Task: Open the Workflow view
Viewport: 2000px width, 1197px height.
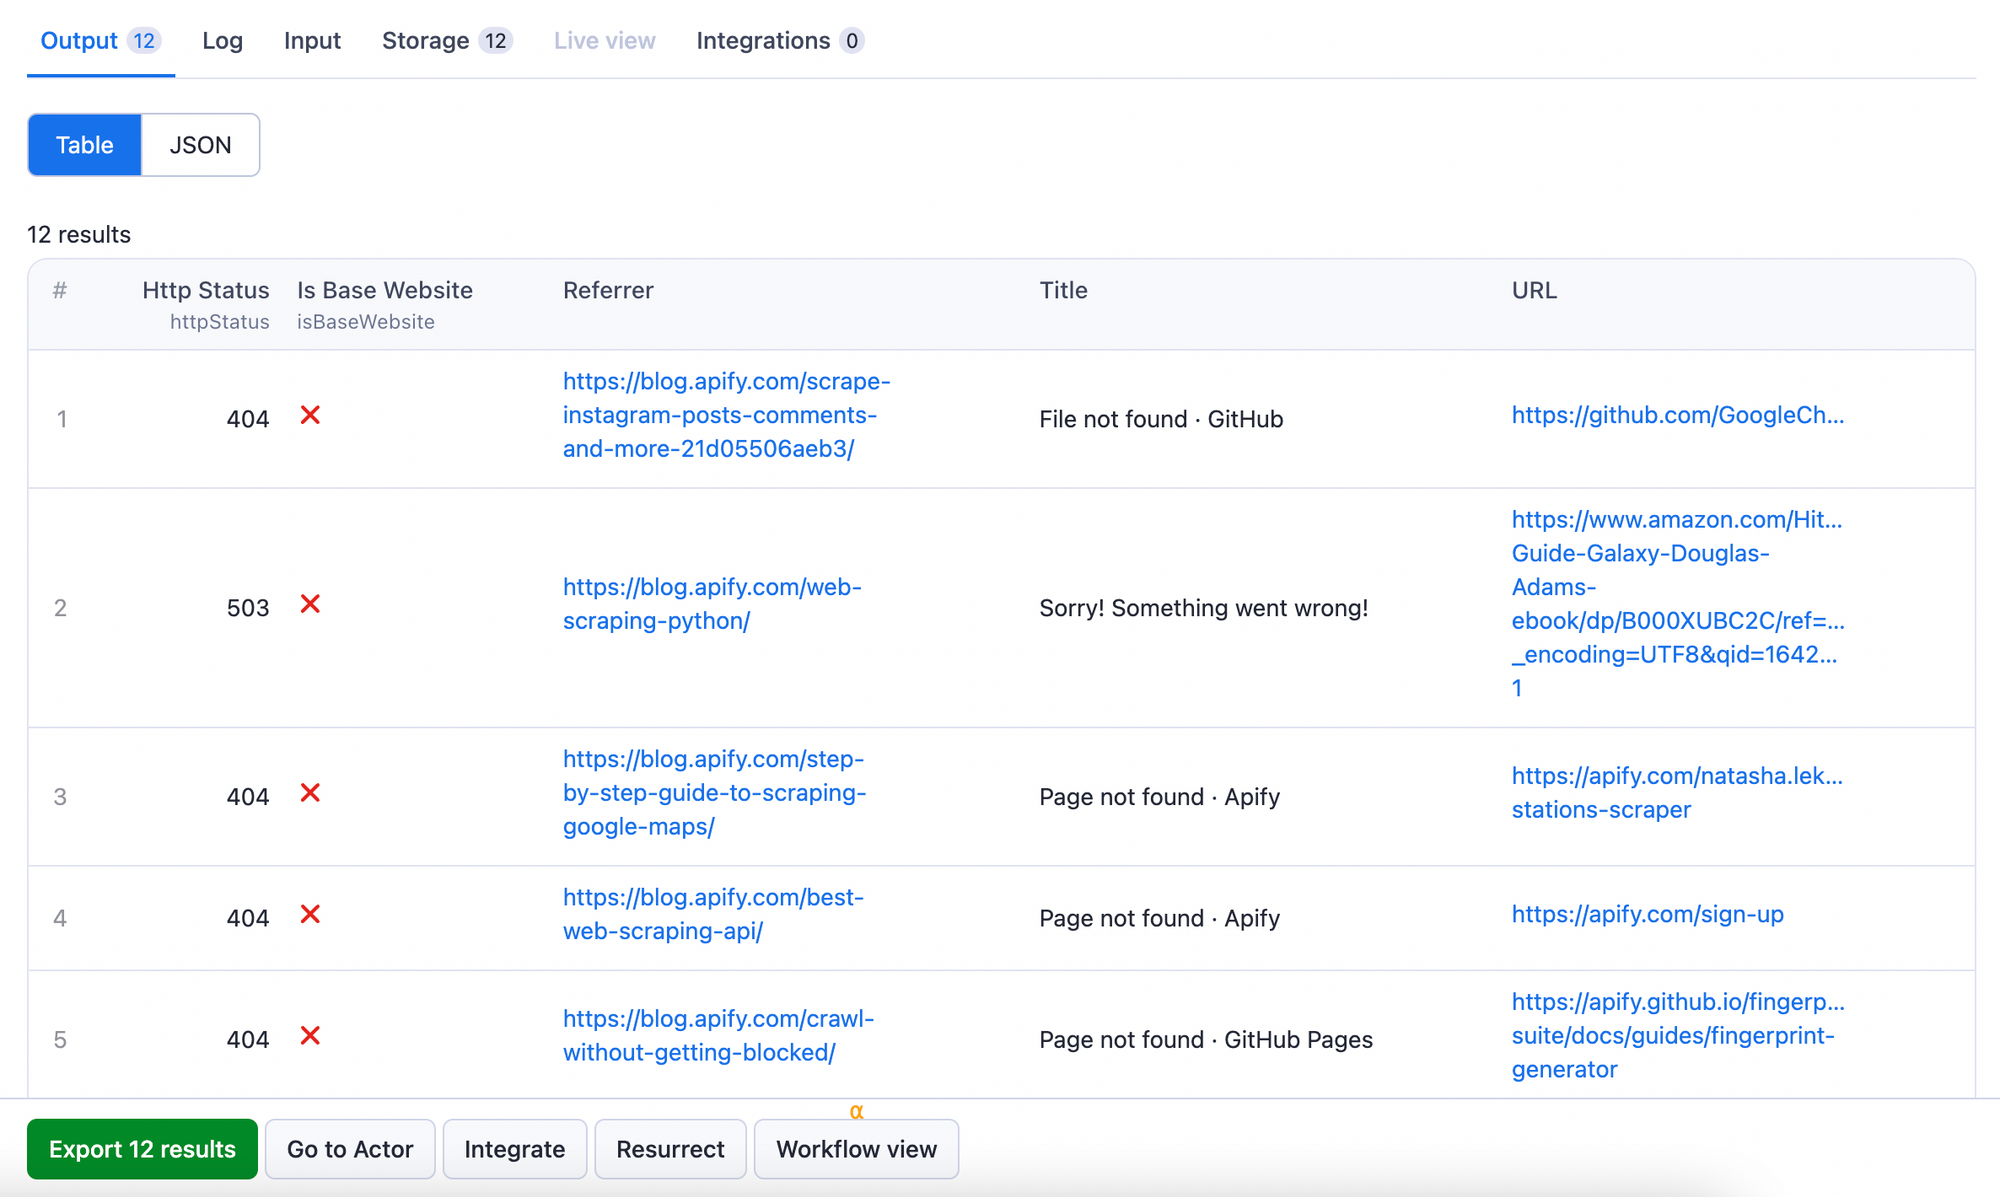Action: tap(856, 1149)
